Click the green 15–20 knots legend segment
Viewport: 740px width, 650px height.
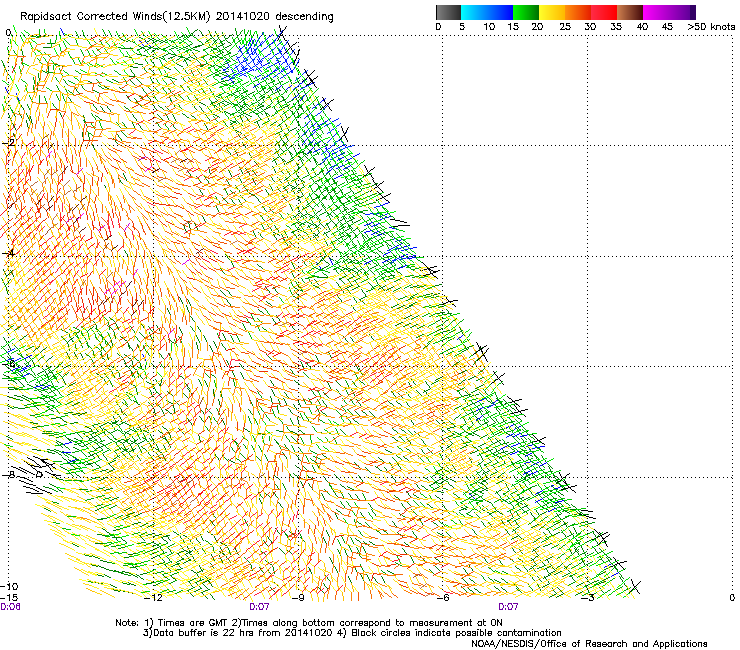[x=526, y=12]
